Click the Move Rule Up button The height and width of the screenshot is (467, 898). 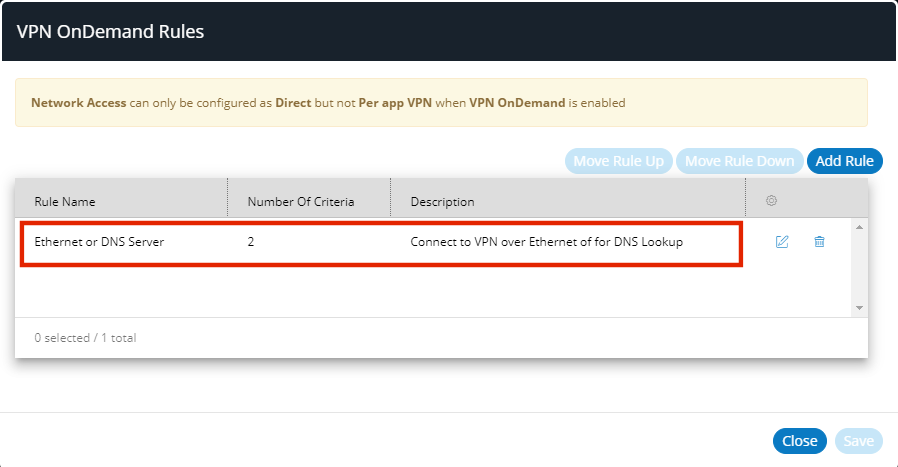pos(618,161)
